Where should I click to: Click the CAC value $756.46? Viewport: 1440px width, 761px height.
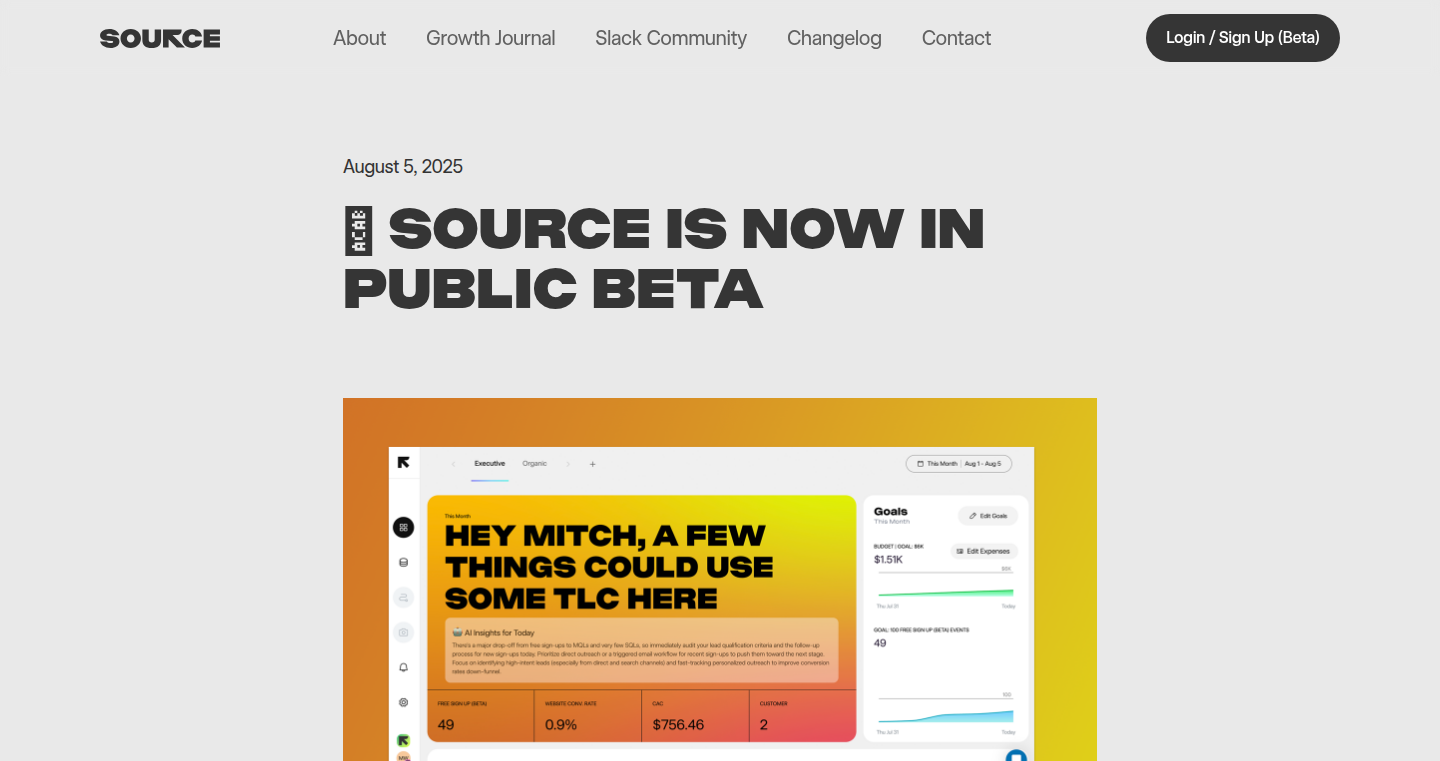point(678,724)
